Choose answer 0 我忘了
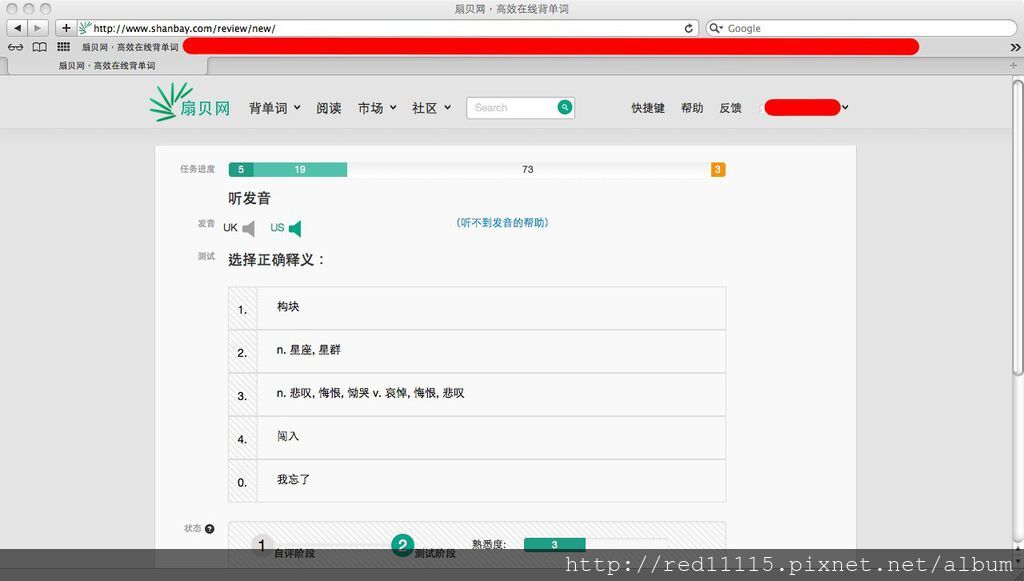1024x581 pixels. pos(477,480)
